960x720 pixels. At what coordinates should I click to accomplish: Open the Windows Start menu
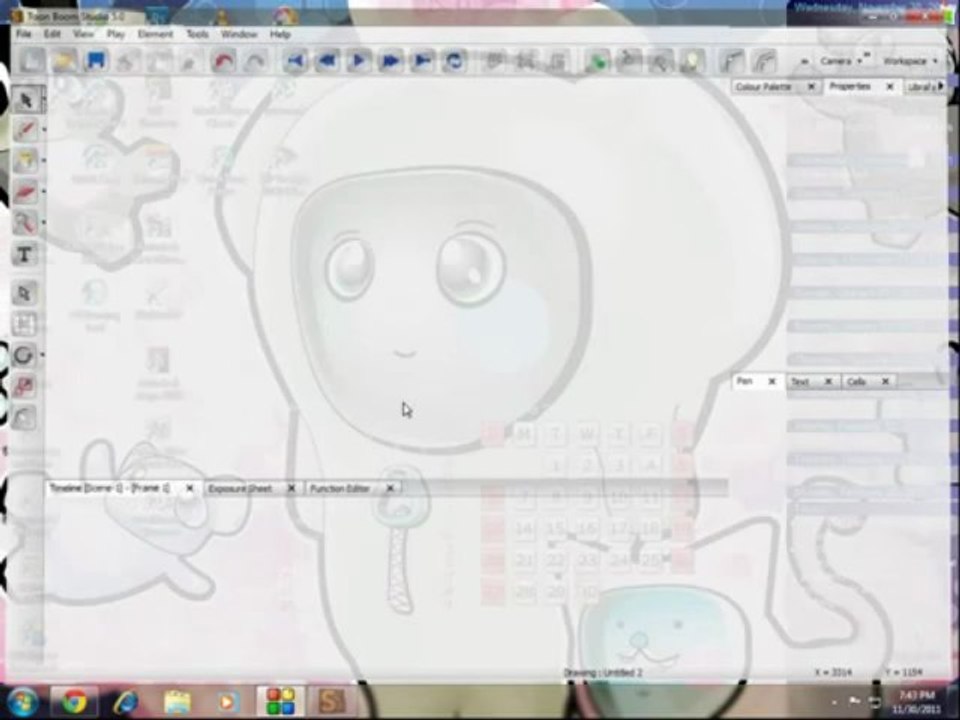(x=23, y=702)
